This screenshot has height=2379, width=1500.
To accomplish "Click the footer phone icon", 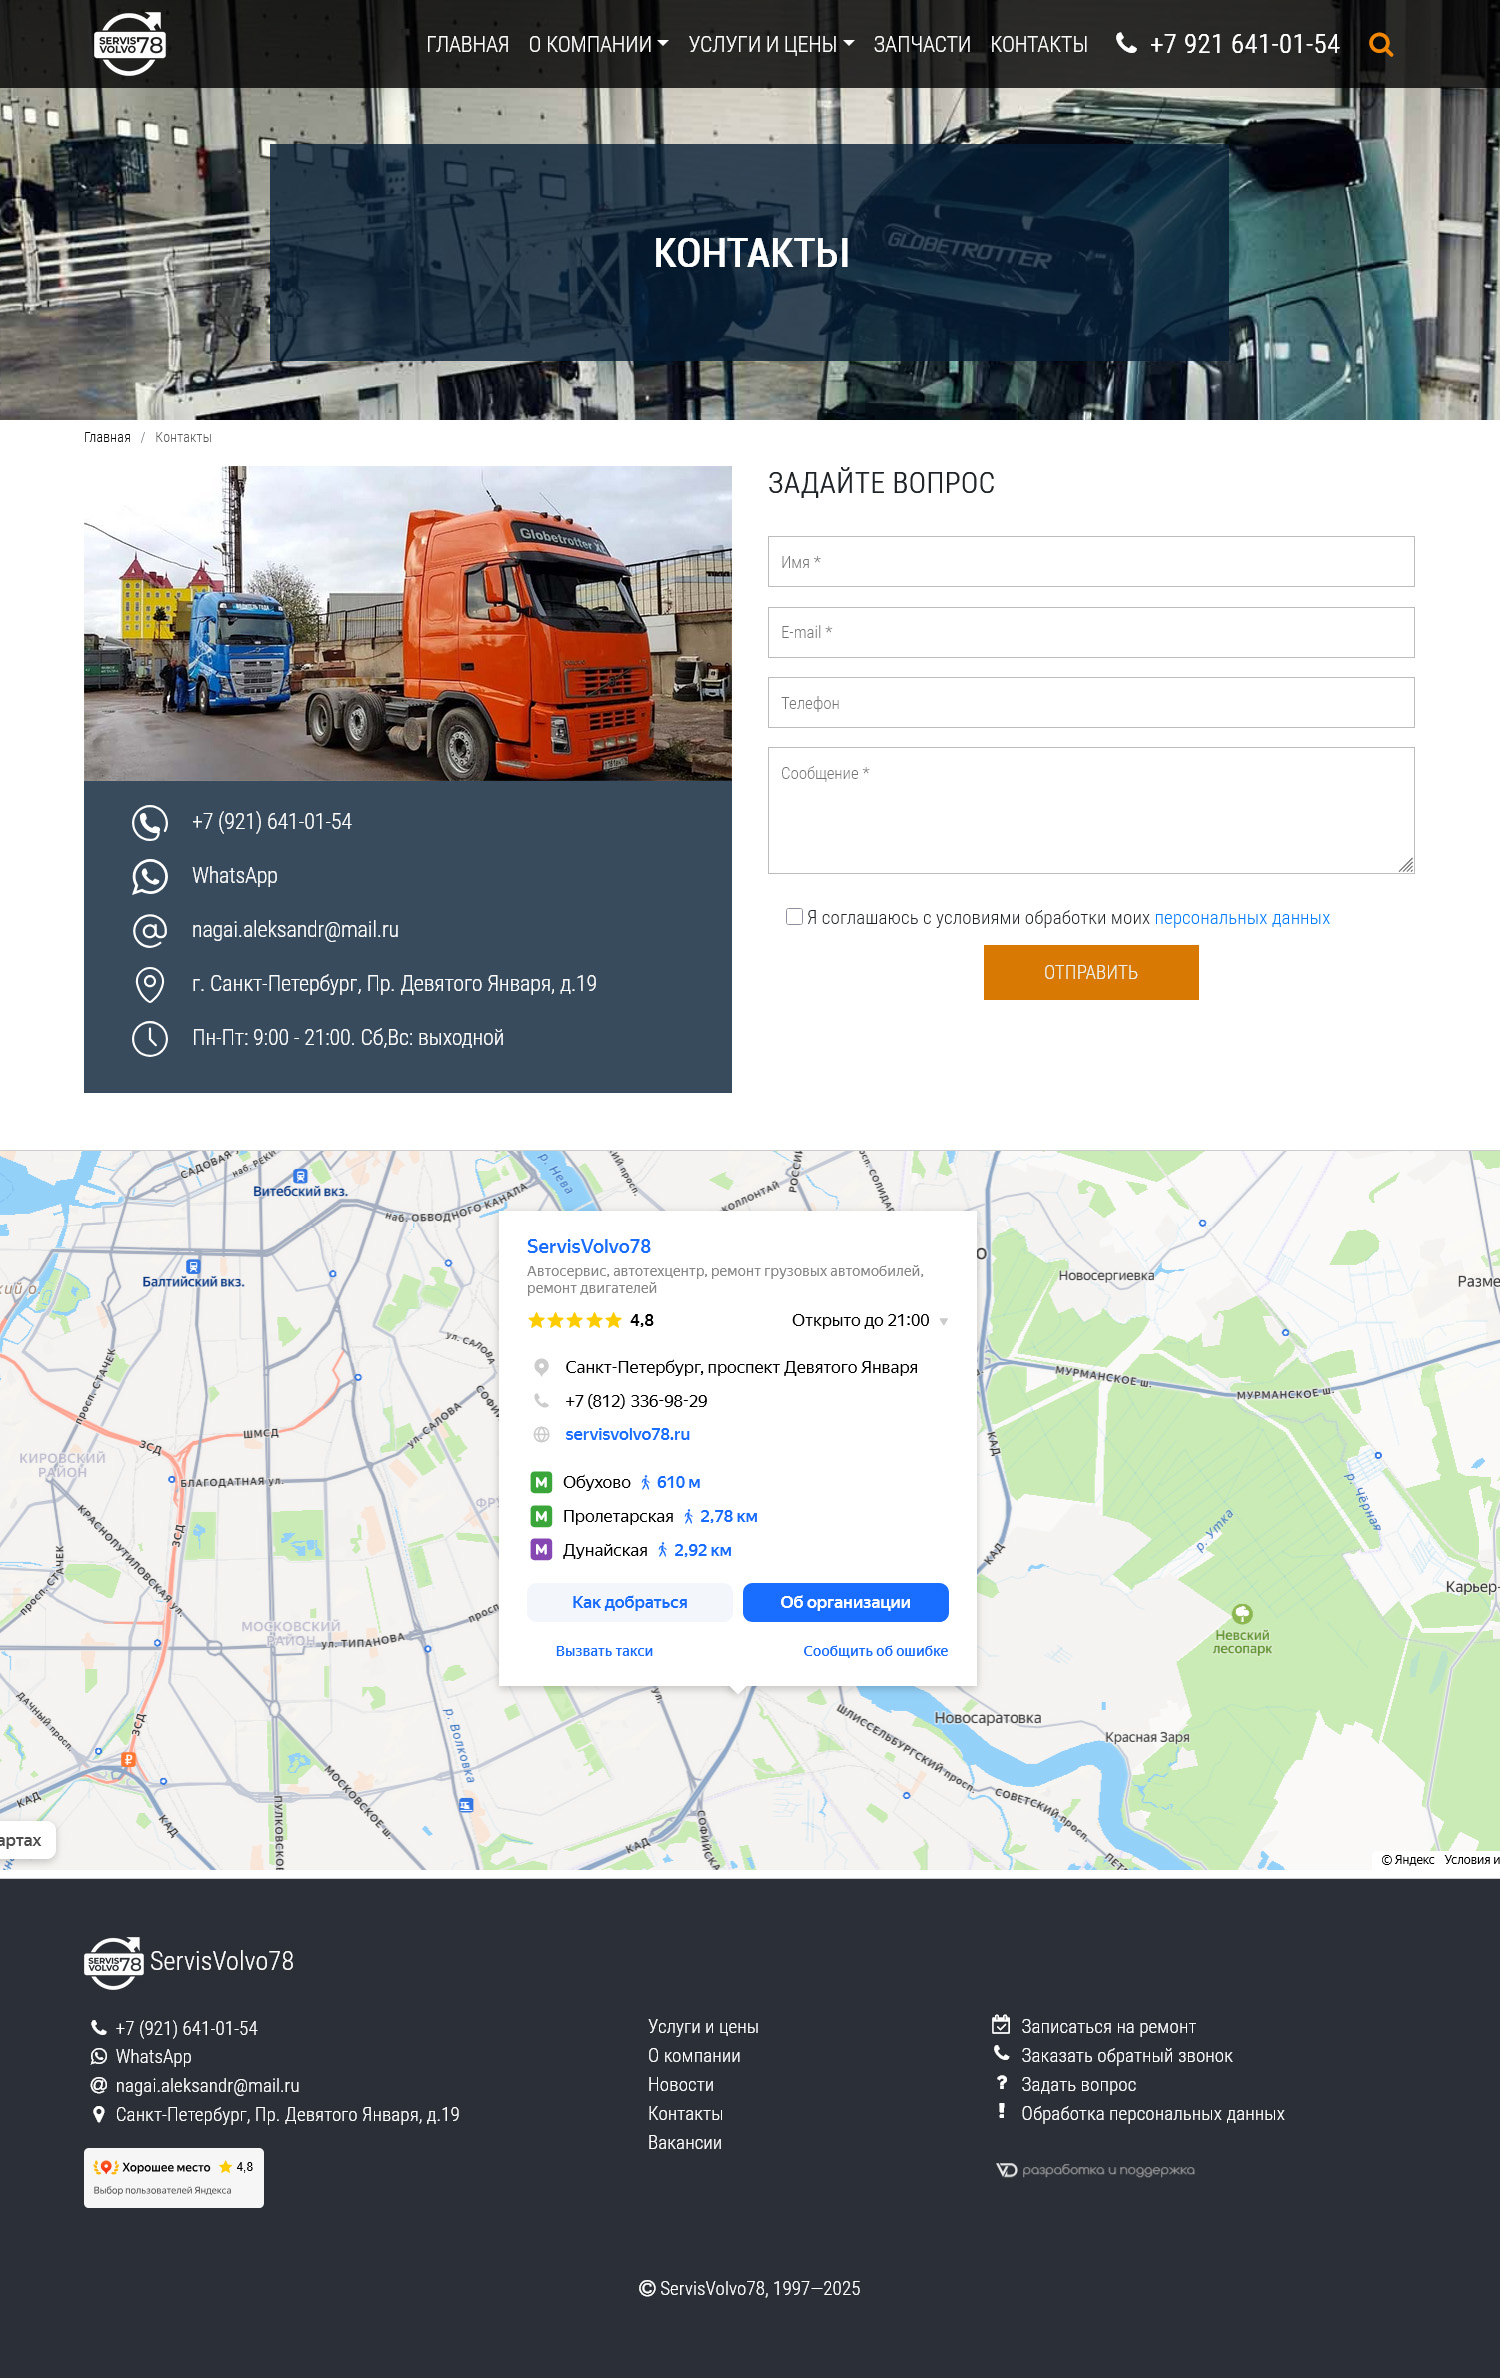I will tap(99, 2028).
